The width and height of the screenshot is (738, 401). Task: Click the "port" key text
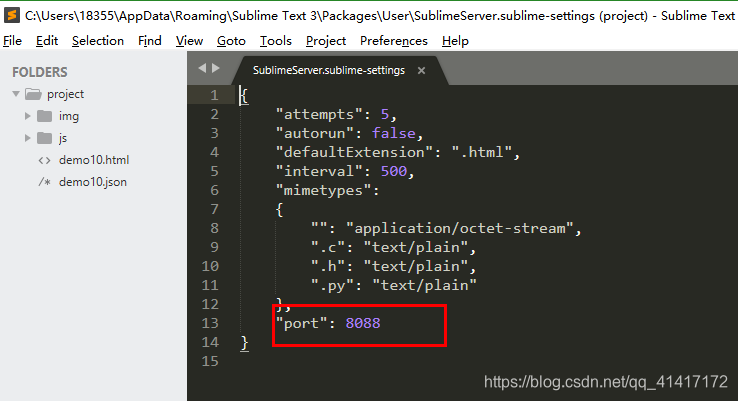coord(301,323)
